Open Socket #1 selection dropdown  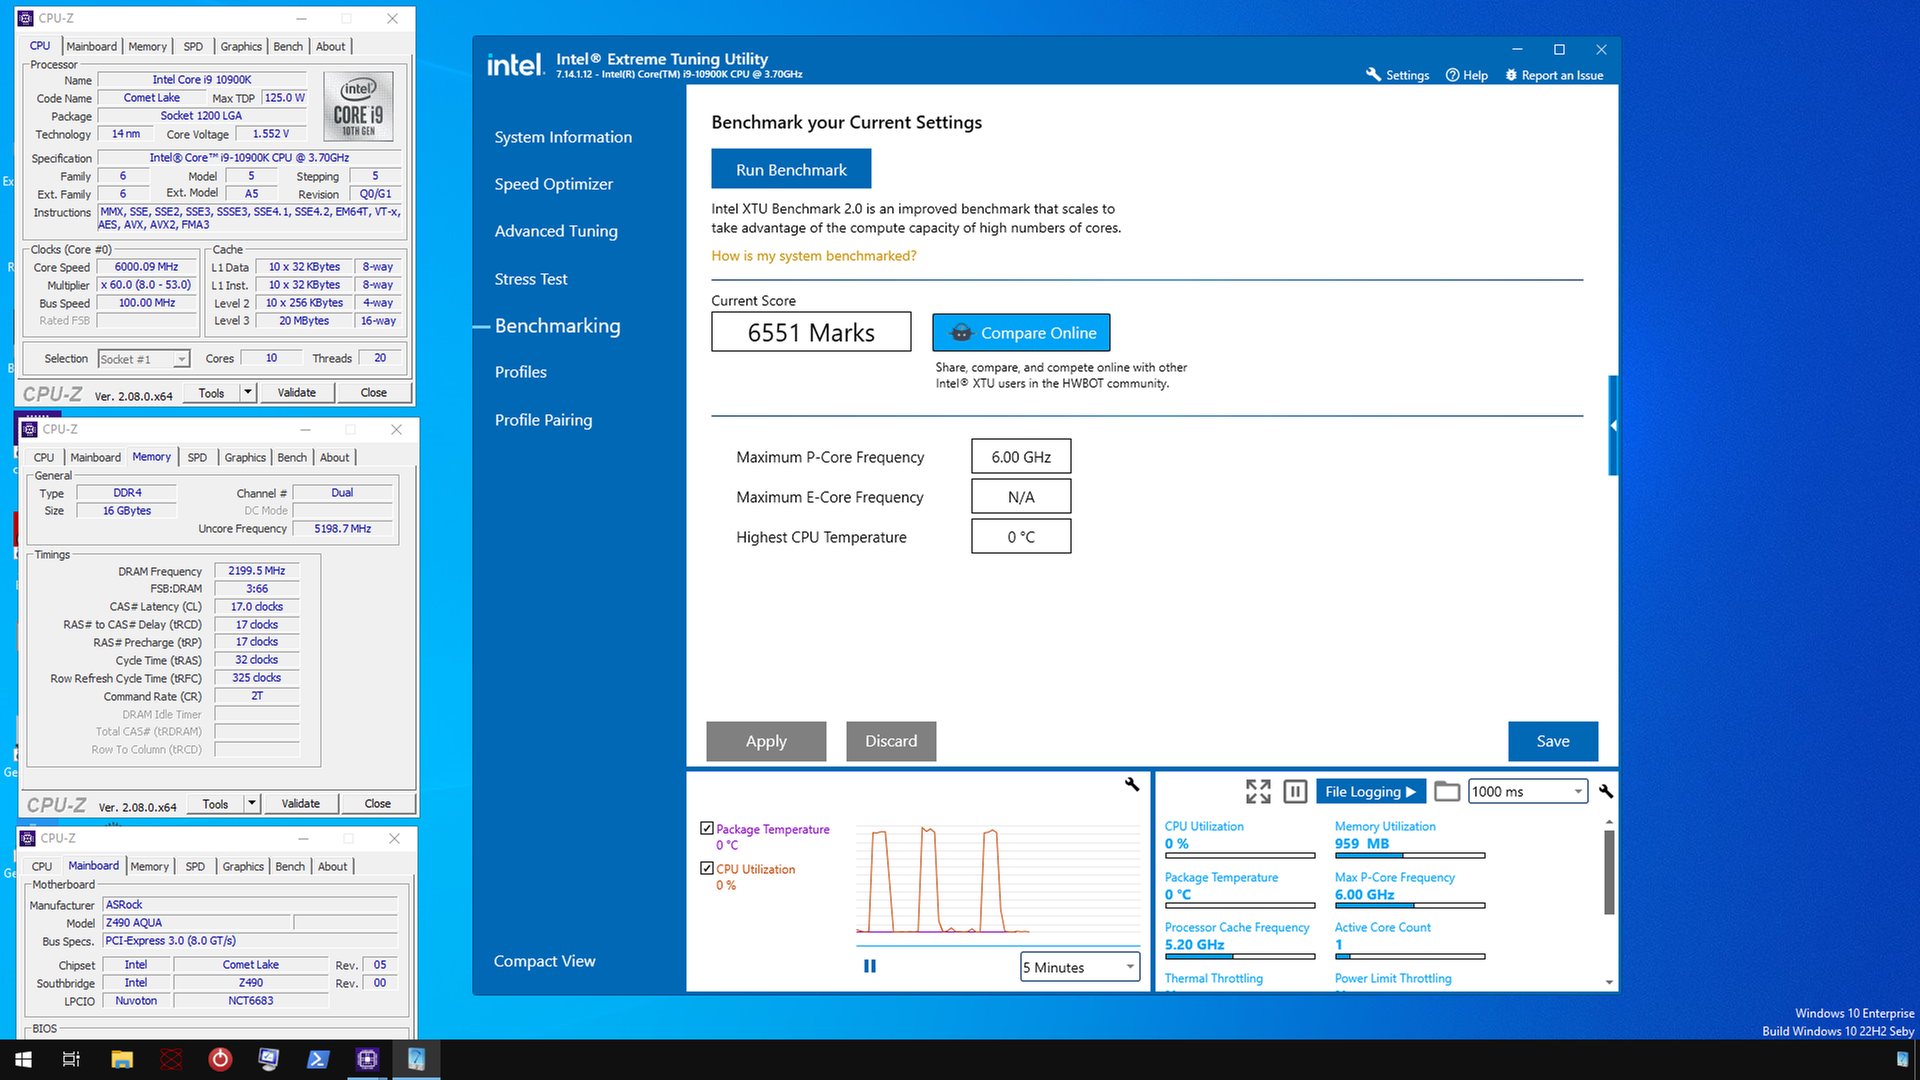click(x=144, y=359)
